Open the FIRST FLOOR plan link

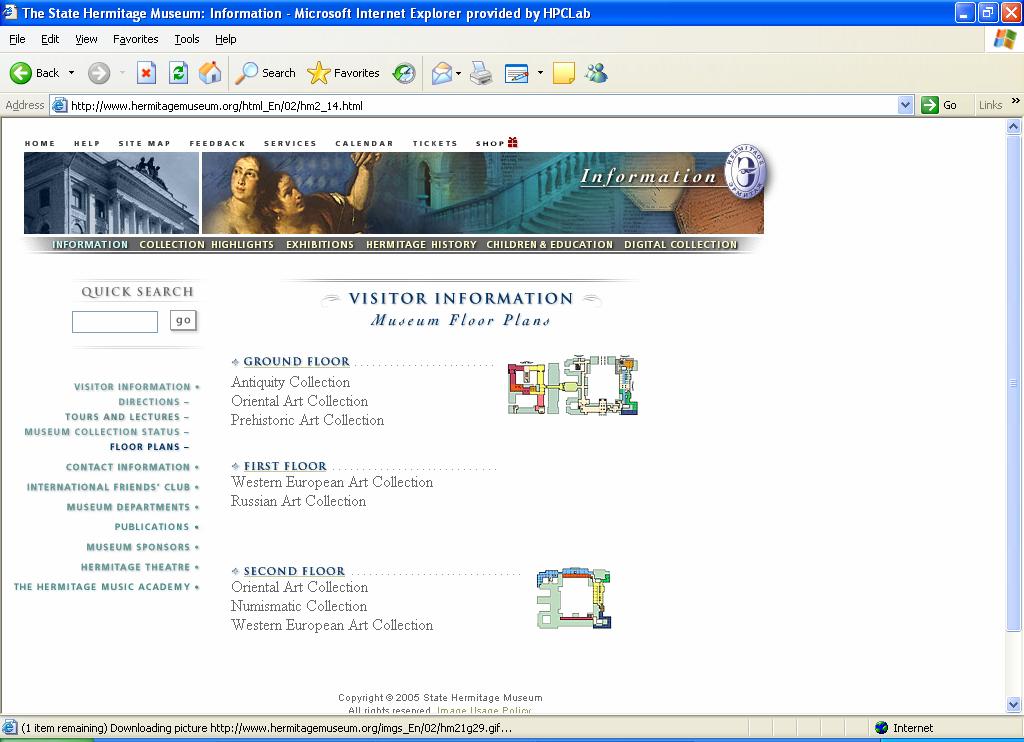click(285, 466)
